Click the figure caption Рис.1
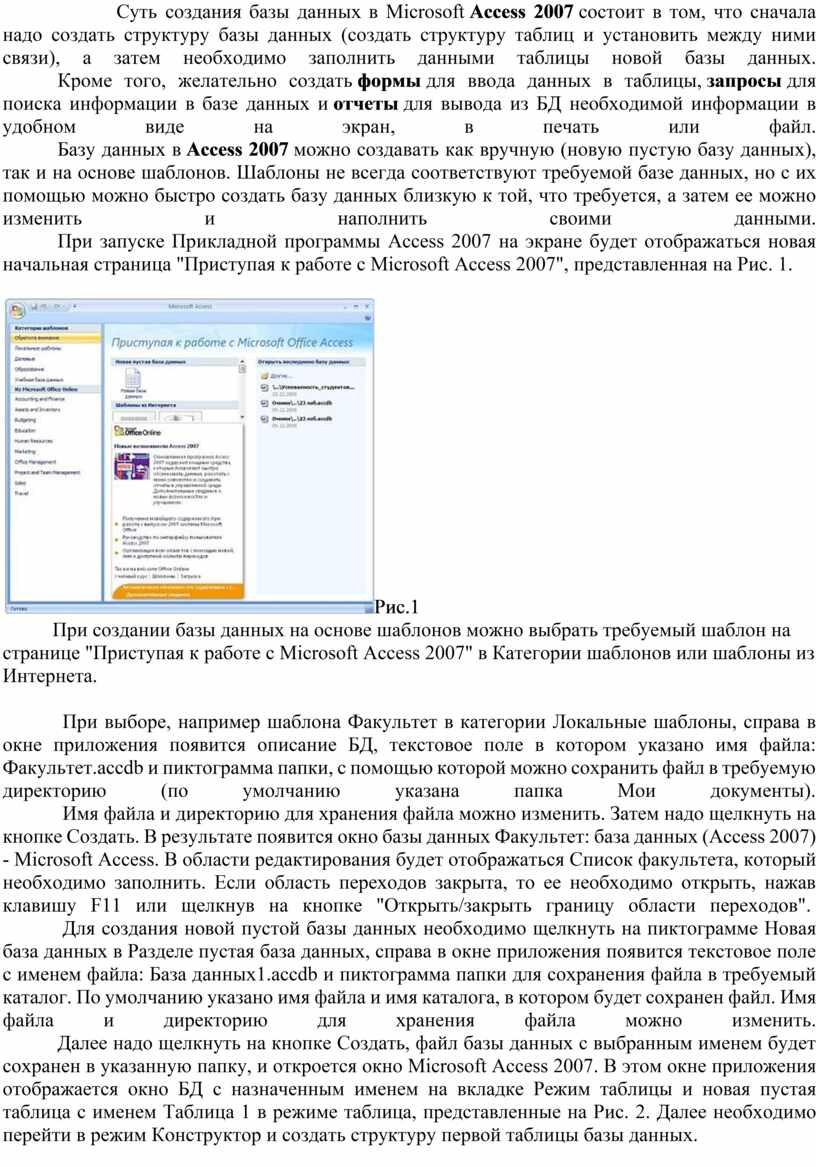The image size is (816, 1167). (x=396, y=607)
